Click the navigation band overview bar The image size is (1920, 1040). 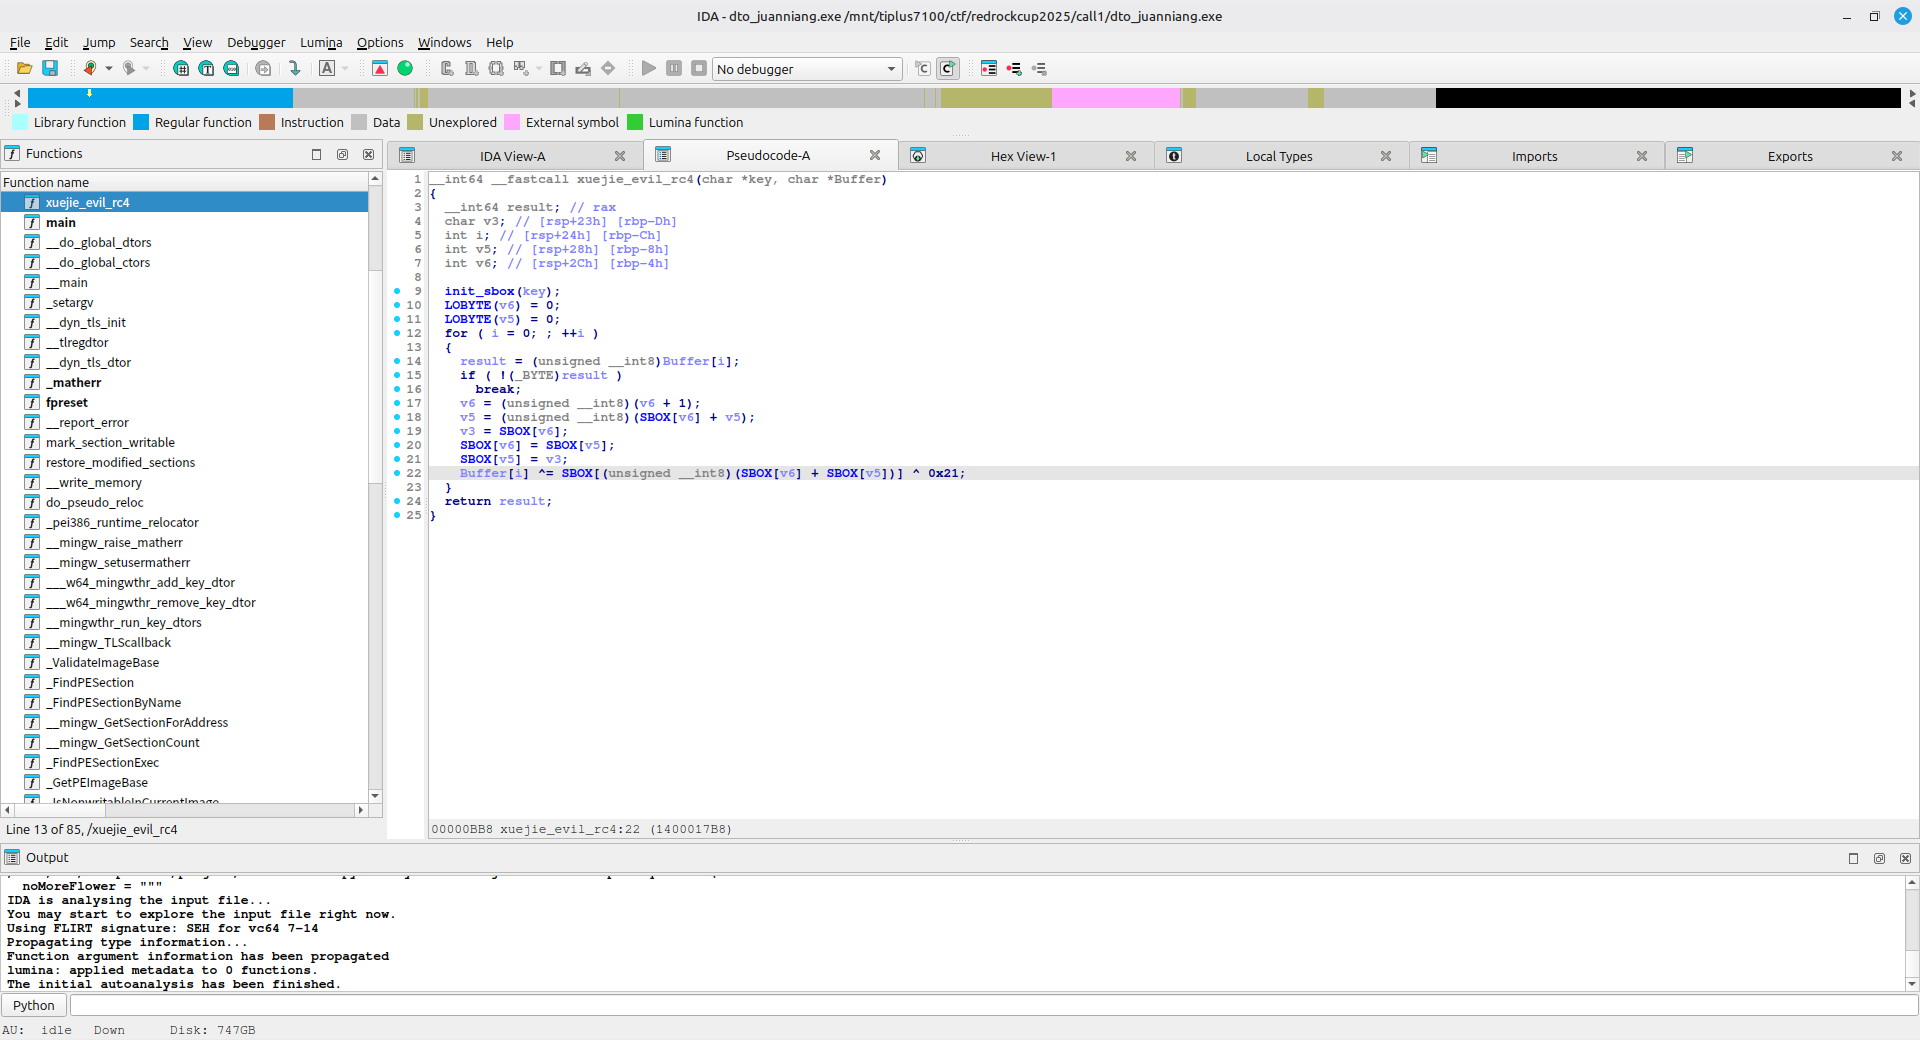(964, 97)
